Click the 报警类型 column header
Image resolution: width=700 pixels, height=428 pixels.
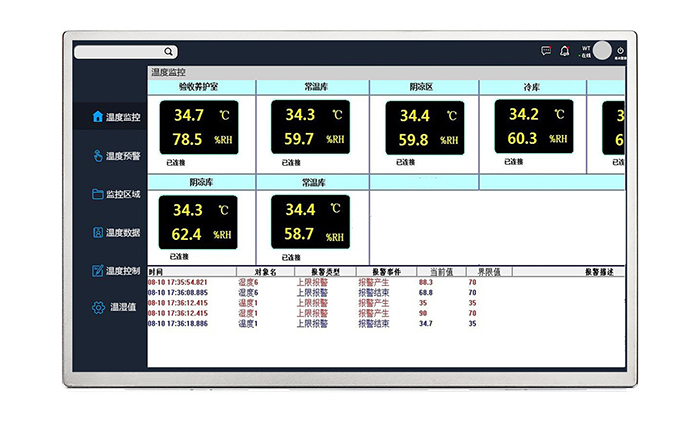click(x=325, y=272)
